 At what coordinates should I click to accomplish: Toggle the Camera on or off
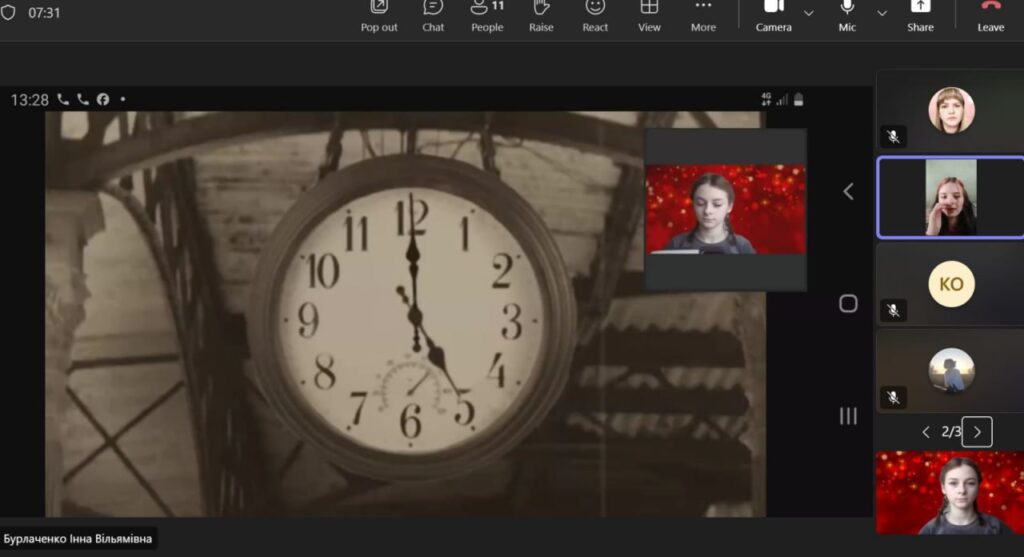click(x=773, y=15)
